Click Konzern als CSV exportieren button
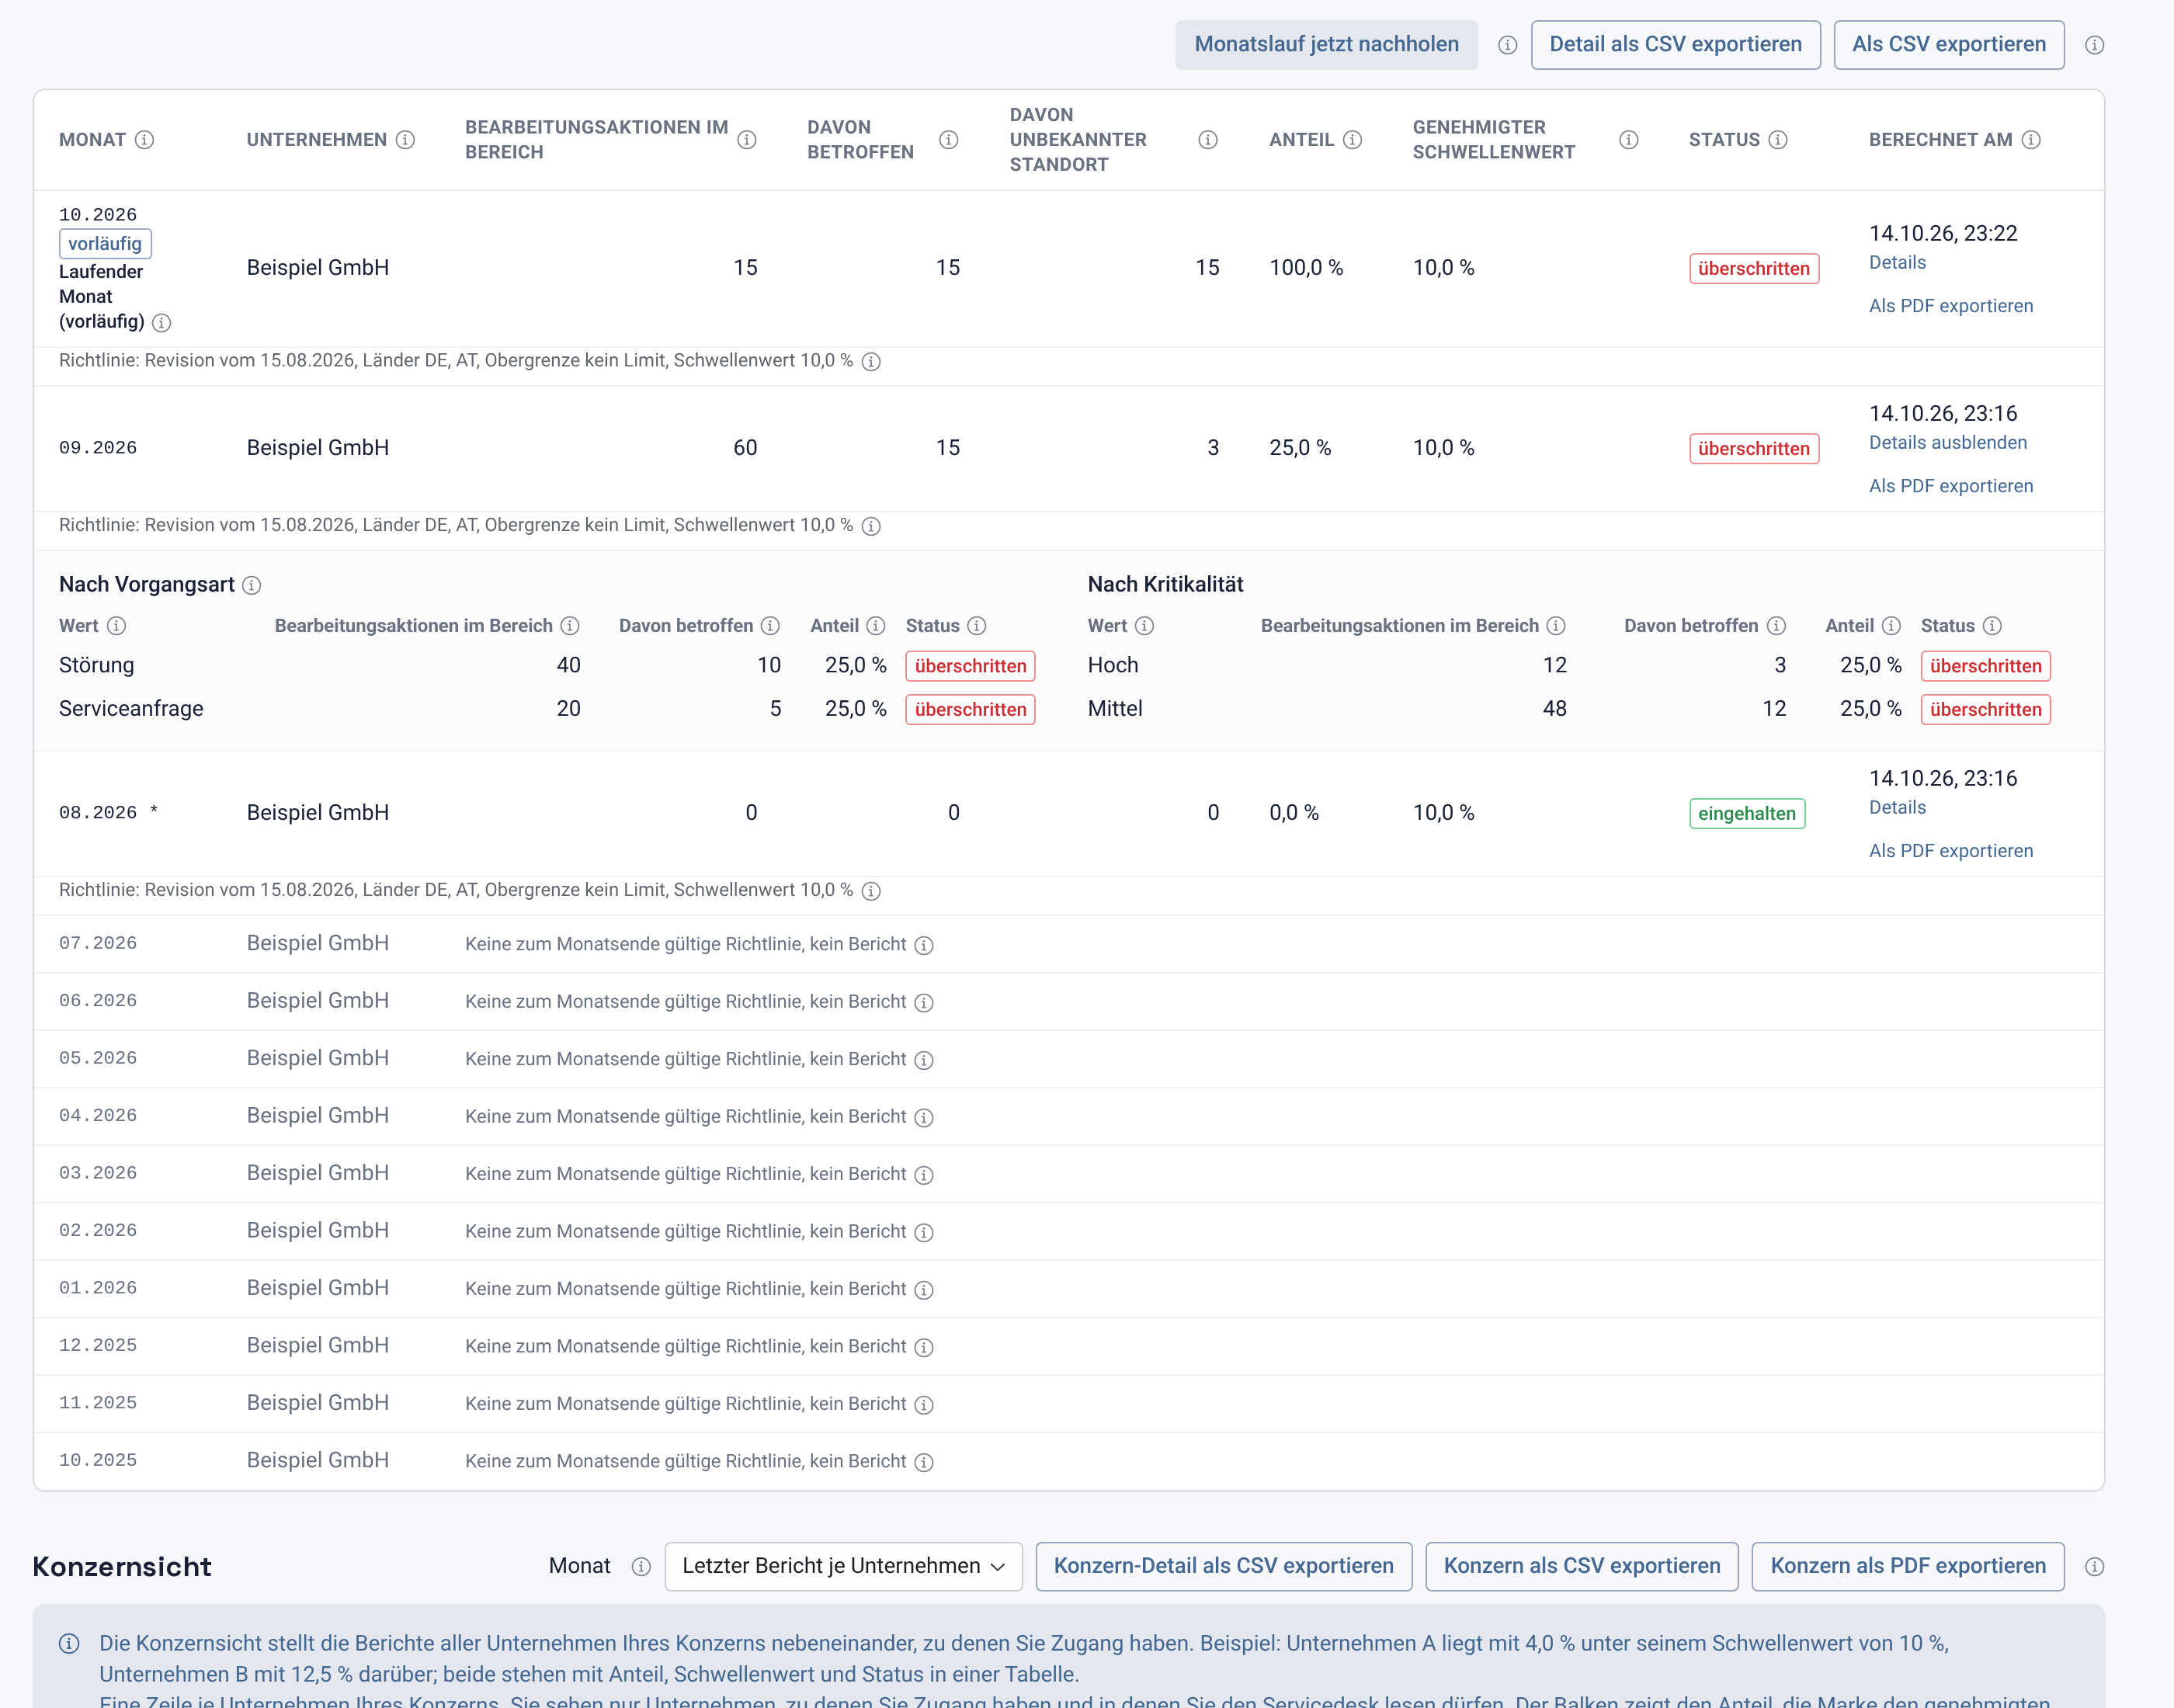The image size is (2174, 1708). point(1581,1566)
